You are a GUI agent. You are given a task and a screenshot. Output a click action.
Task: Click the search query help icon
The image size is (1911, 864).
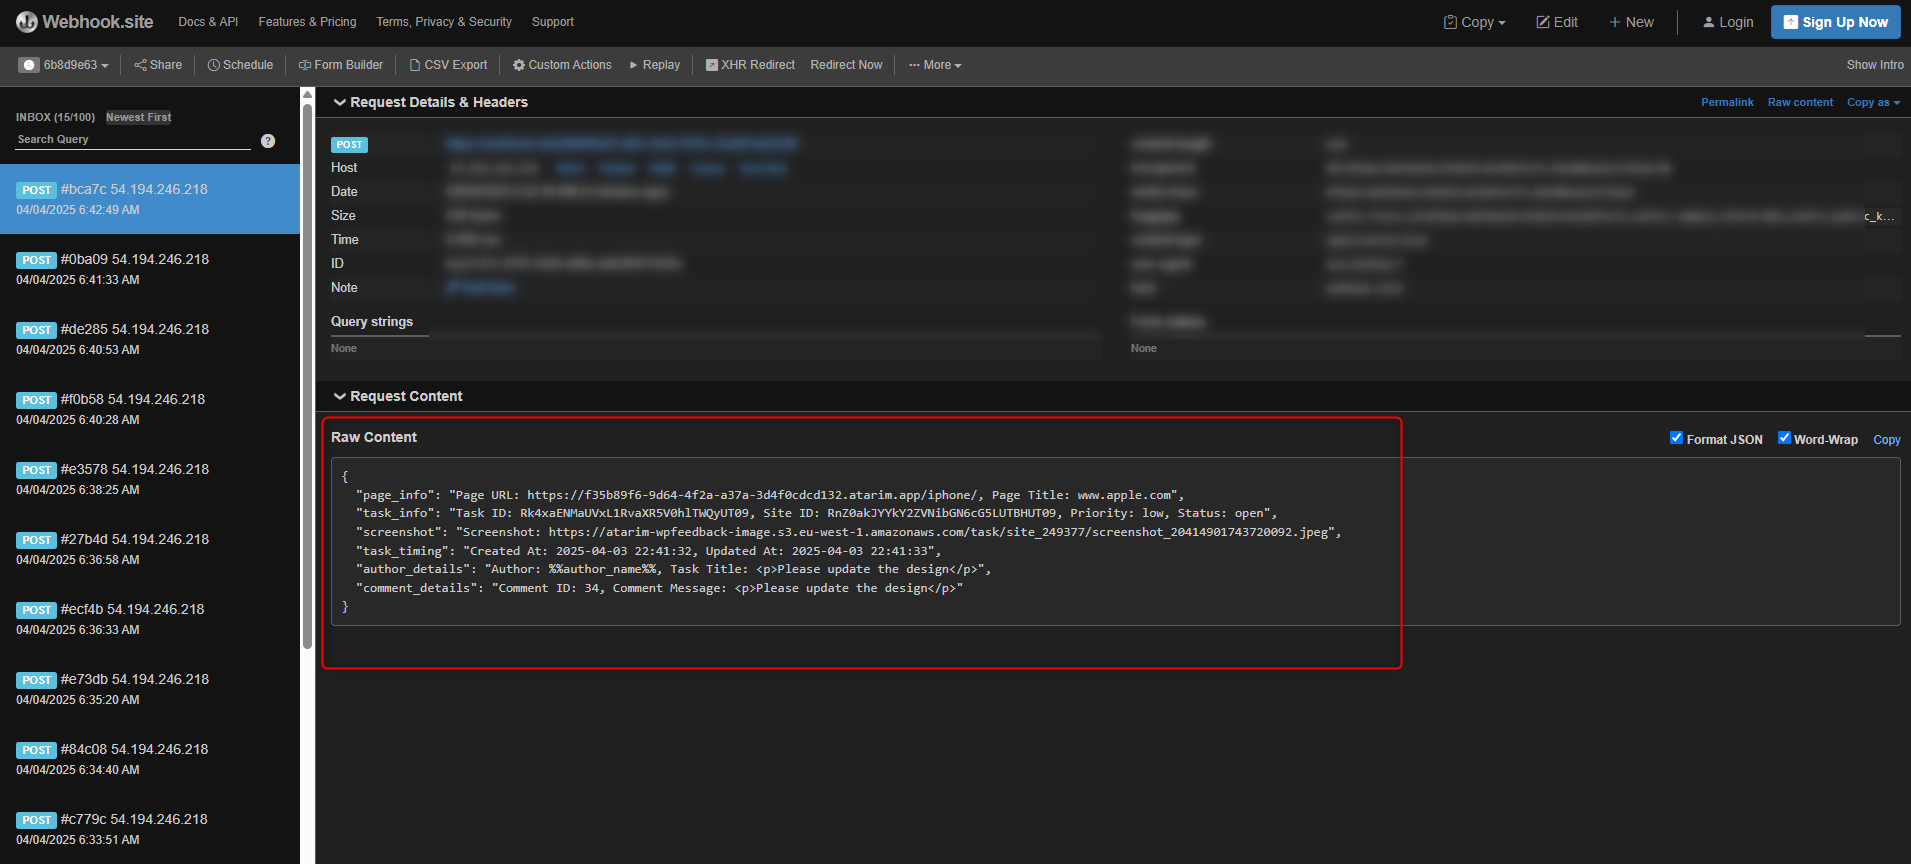pos(268,141)
